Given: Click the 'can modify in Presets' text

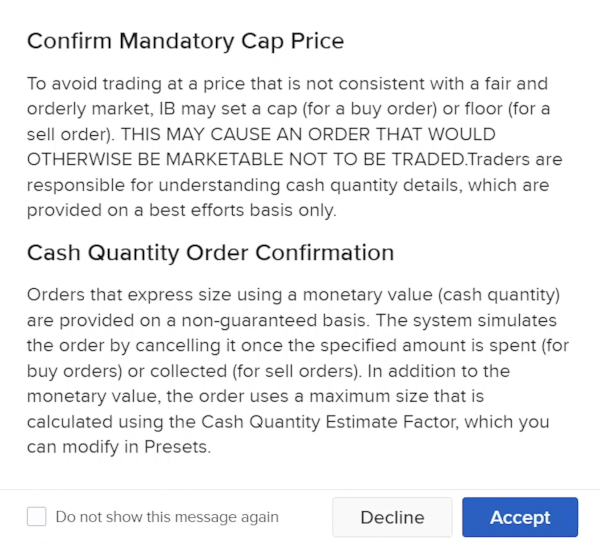Looking at the screenshot, I should (x=119, y=447).
